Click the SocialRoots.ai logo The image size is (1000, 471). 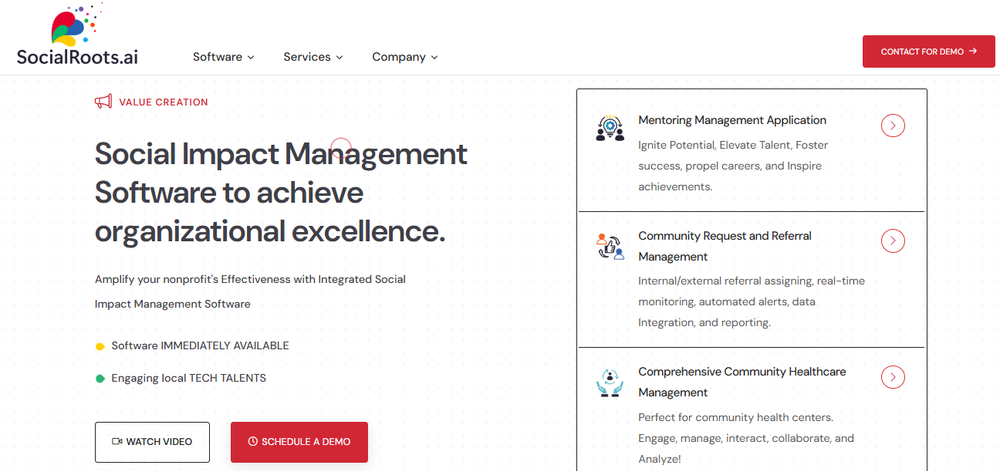pos(77,38)
